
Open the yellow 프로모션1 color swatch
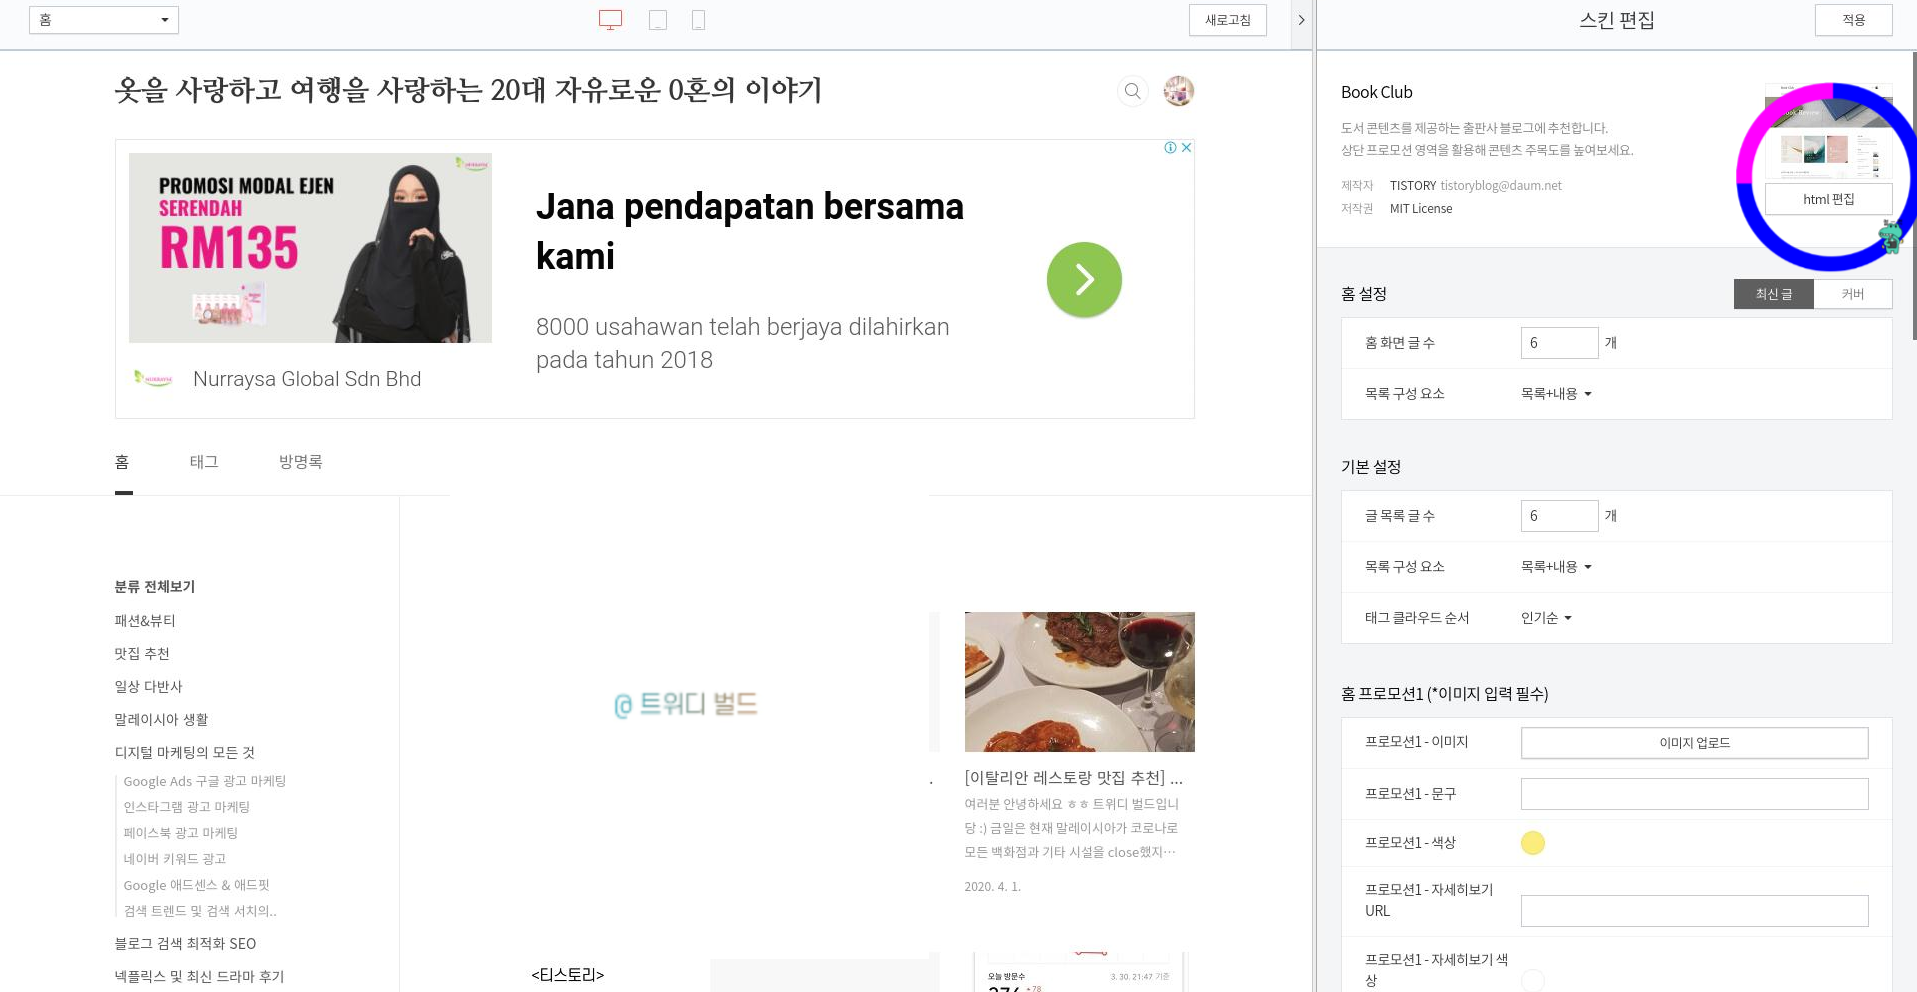1532,843
